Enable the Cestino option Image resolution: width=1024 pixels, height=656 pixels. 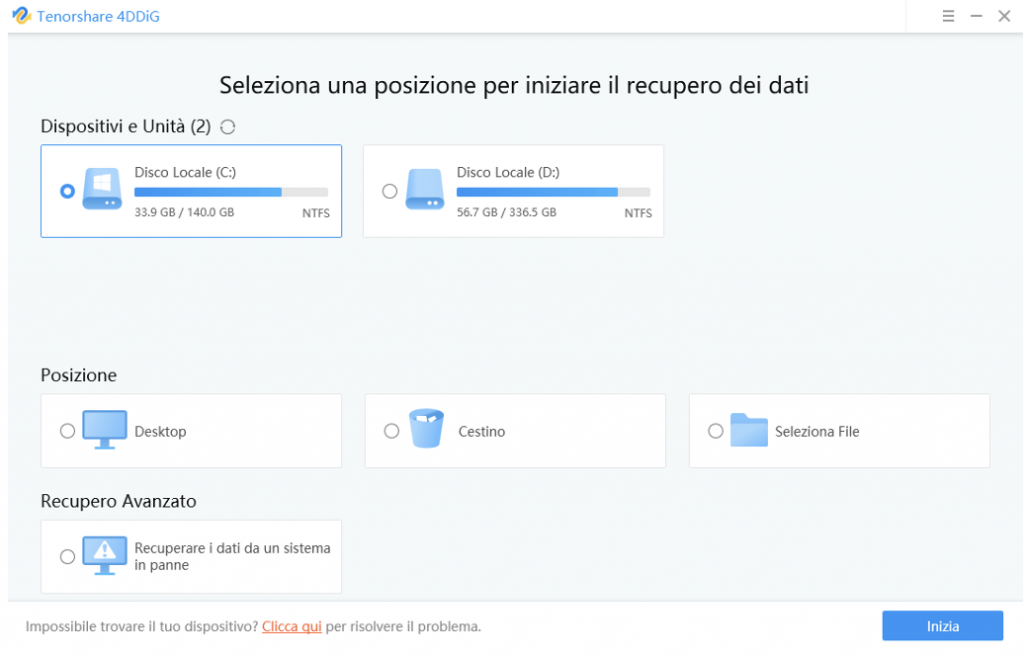click(391, 431)
